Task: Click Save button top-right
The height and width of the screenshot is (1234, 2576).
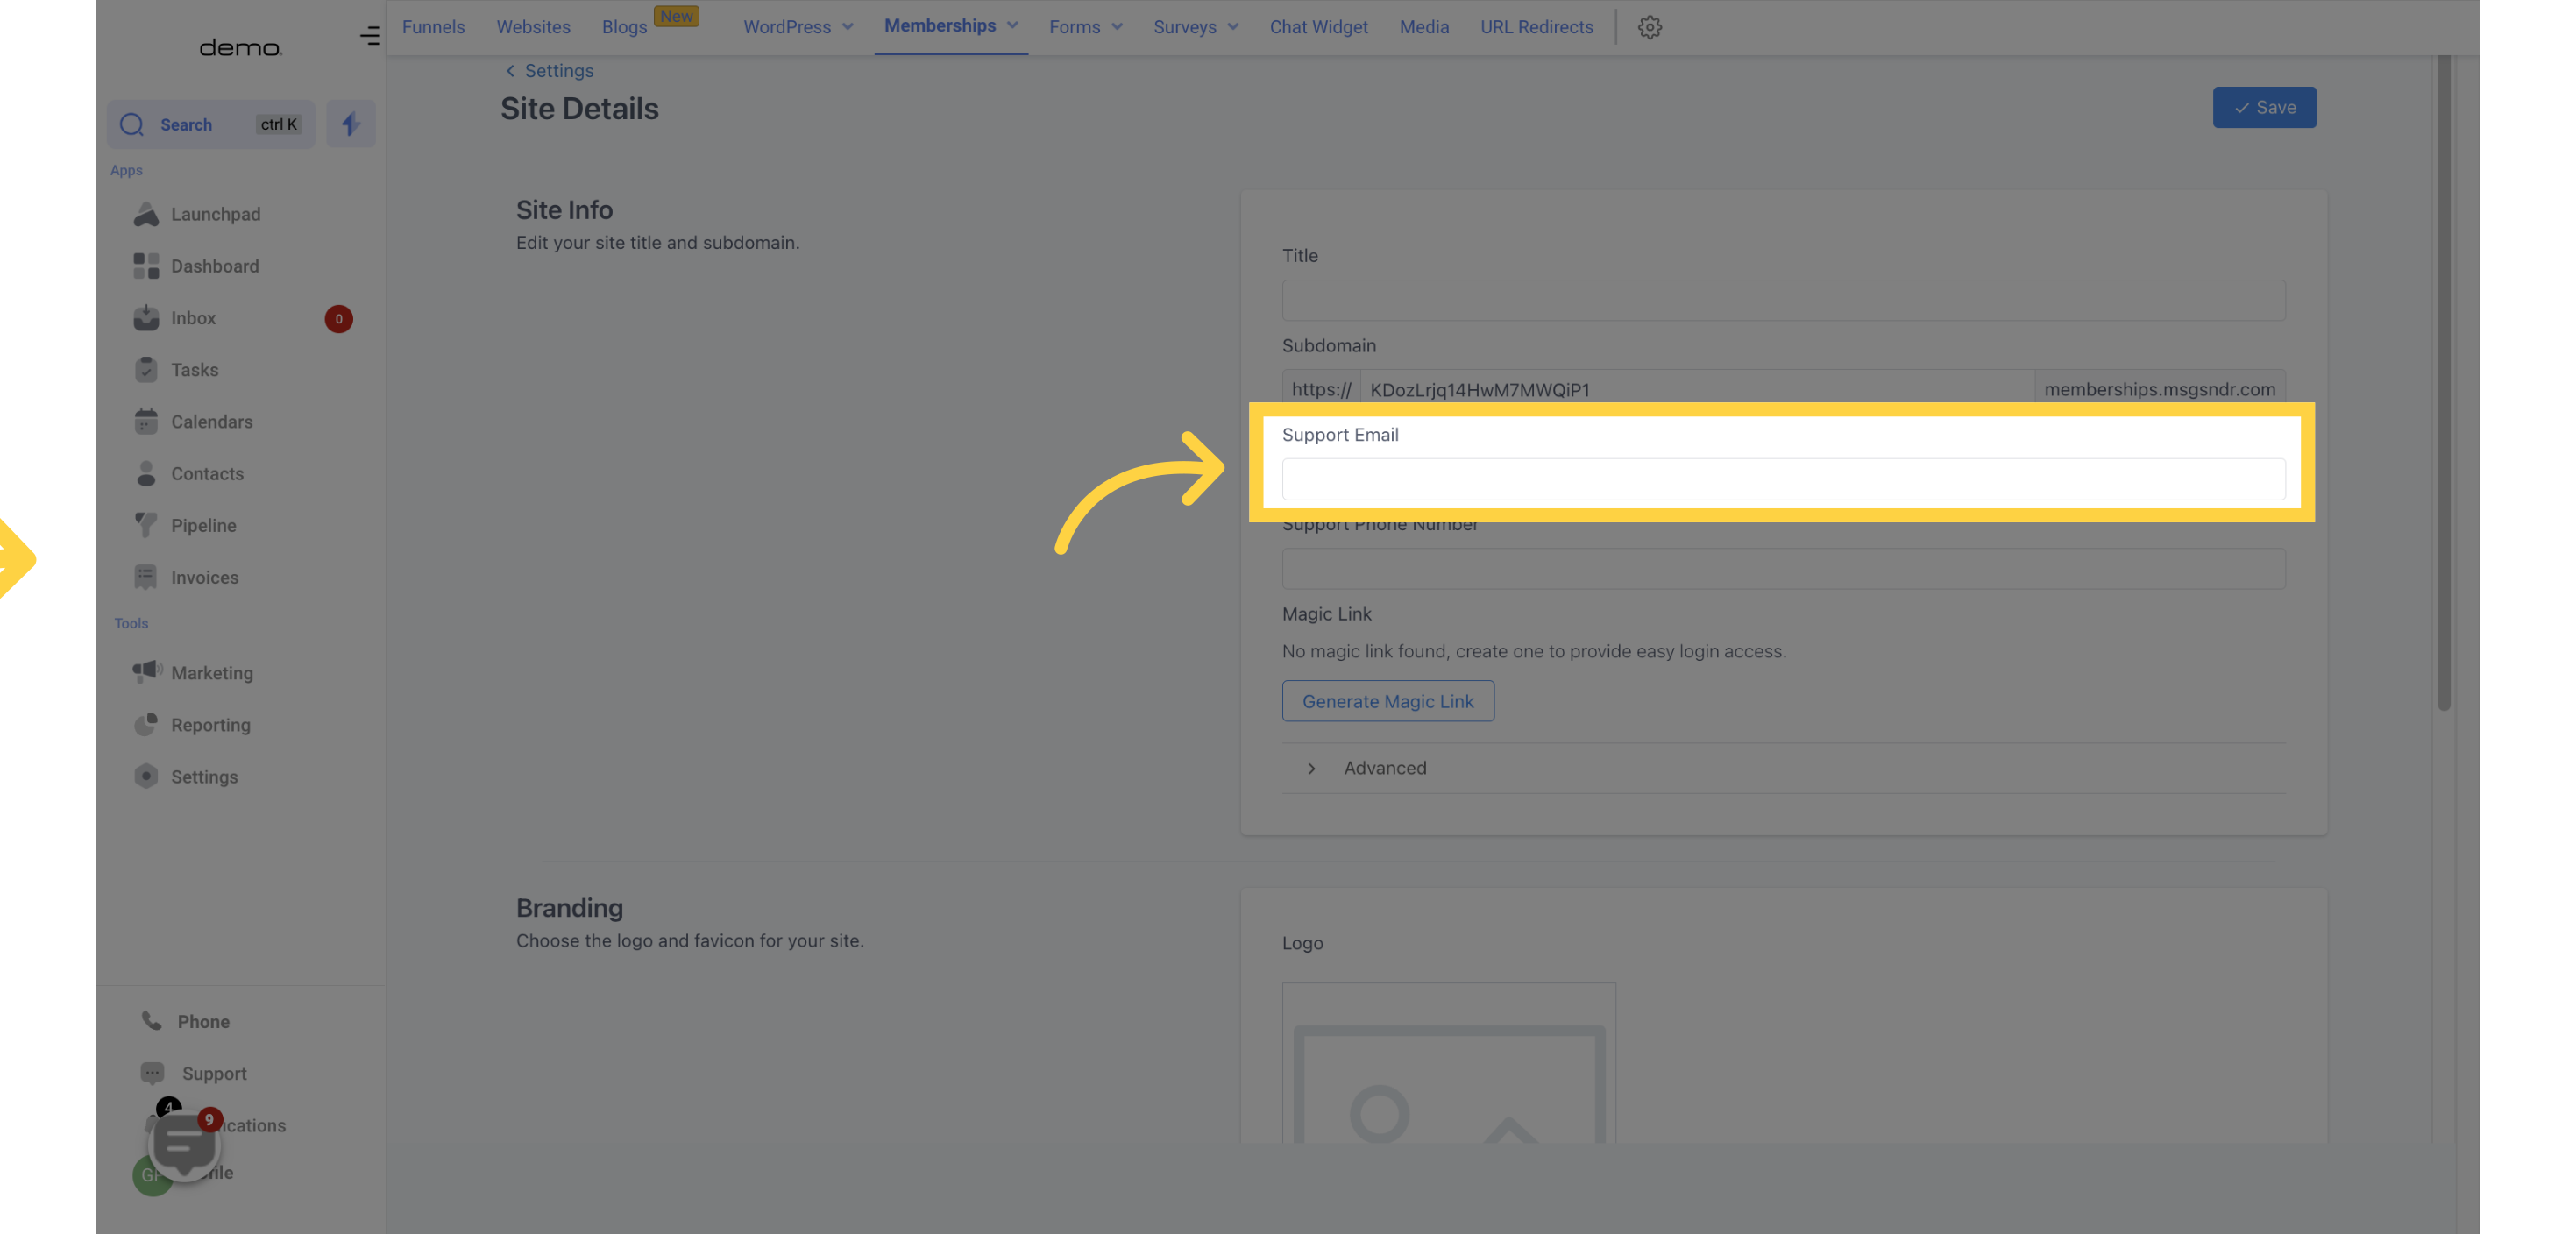Action: pyautogui.click(x=2264, y=107)
